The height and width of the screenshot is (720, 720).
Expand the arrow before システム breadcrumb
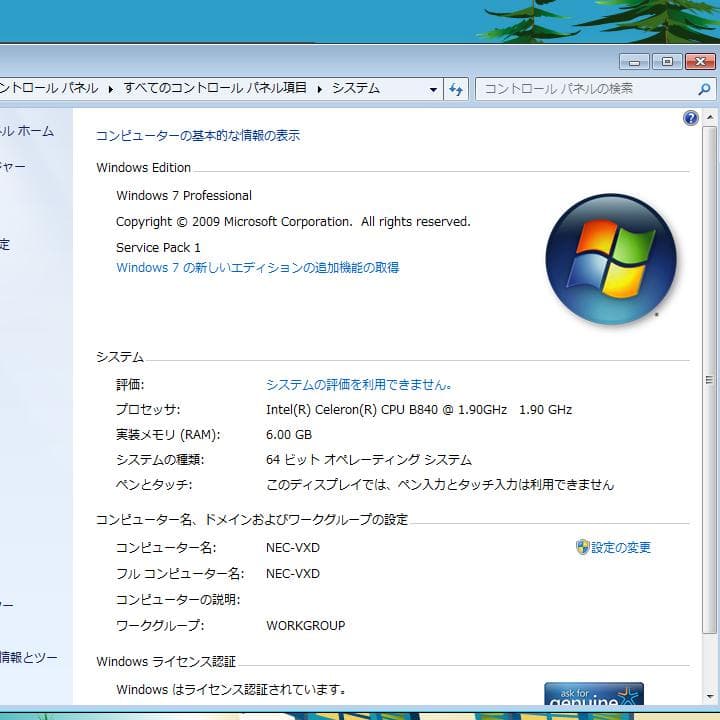(x=320, y=89)
